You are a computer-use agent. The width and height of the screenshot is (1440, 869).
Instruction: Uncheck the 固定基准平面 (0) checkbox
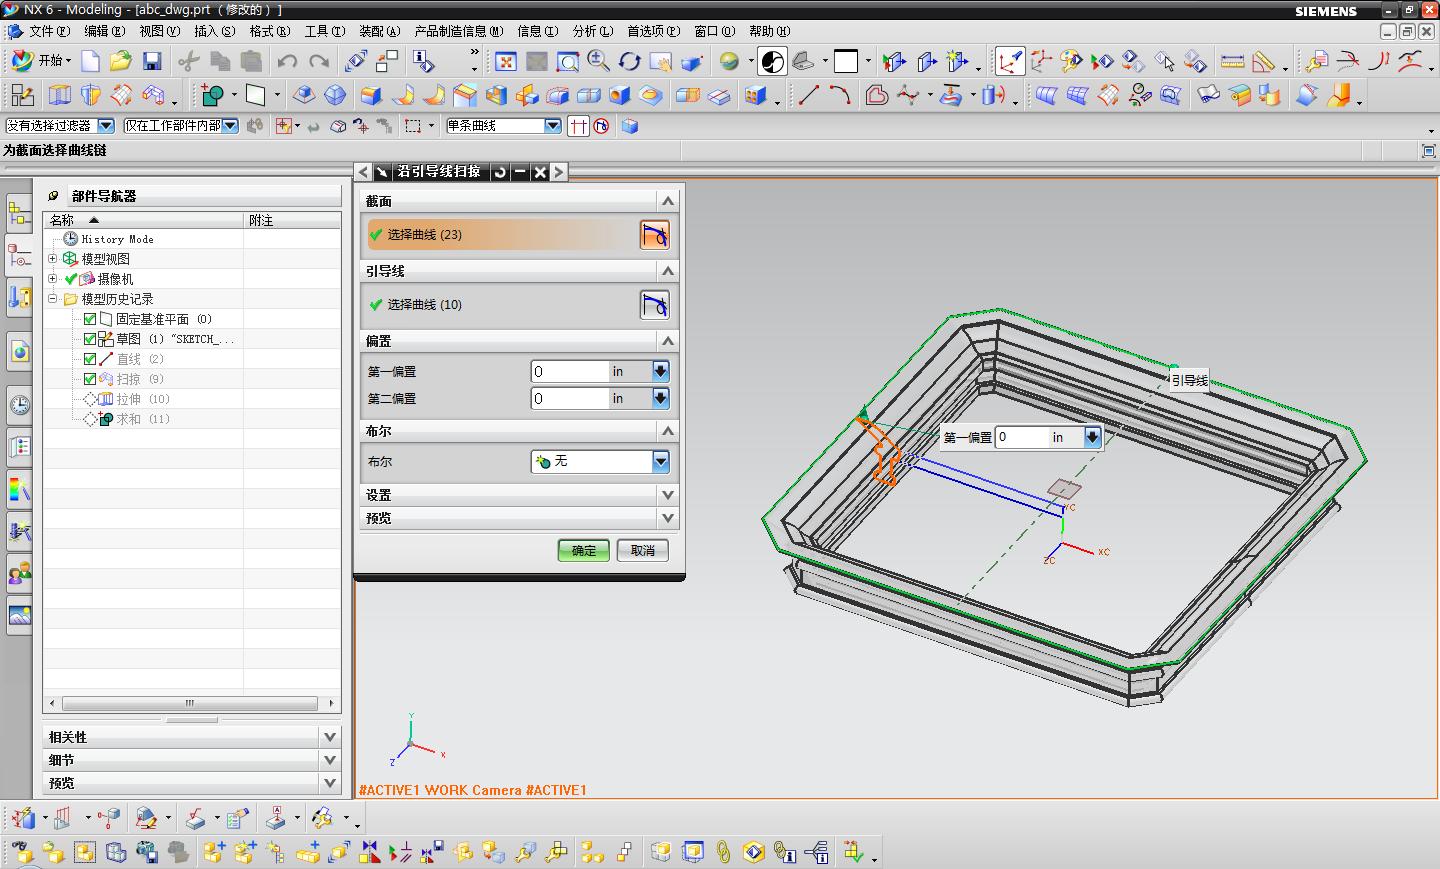(x=90, y=319)
